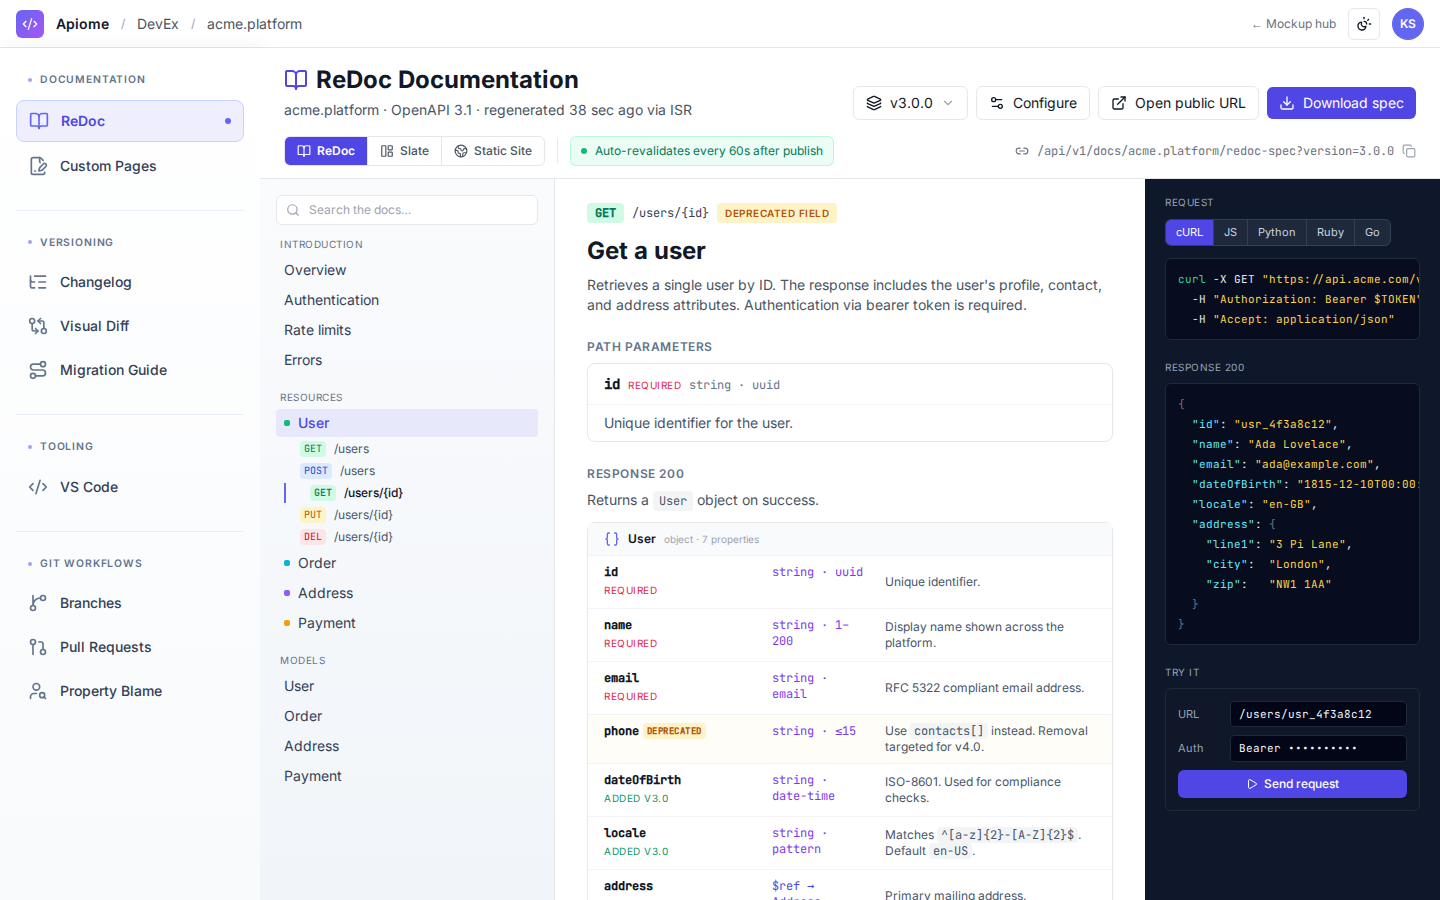Click the Changelog list icon

(38, 282)
